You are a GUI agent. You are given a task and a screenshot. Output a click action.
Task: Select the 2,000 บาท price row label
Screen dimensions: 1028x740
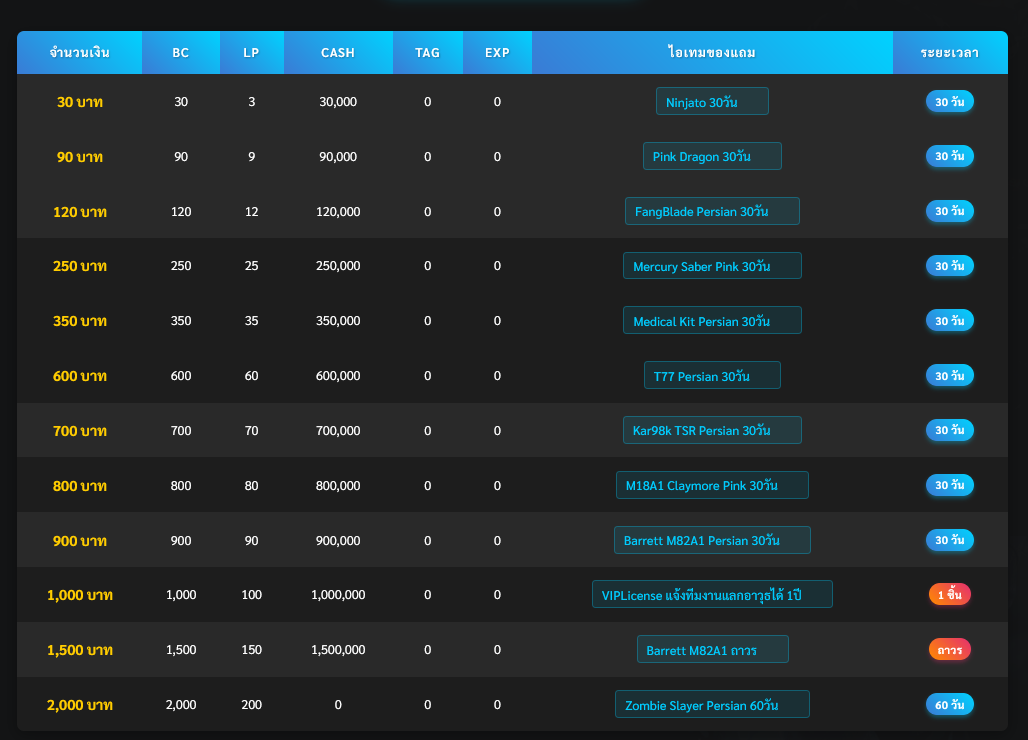80,705
